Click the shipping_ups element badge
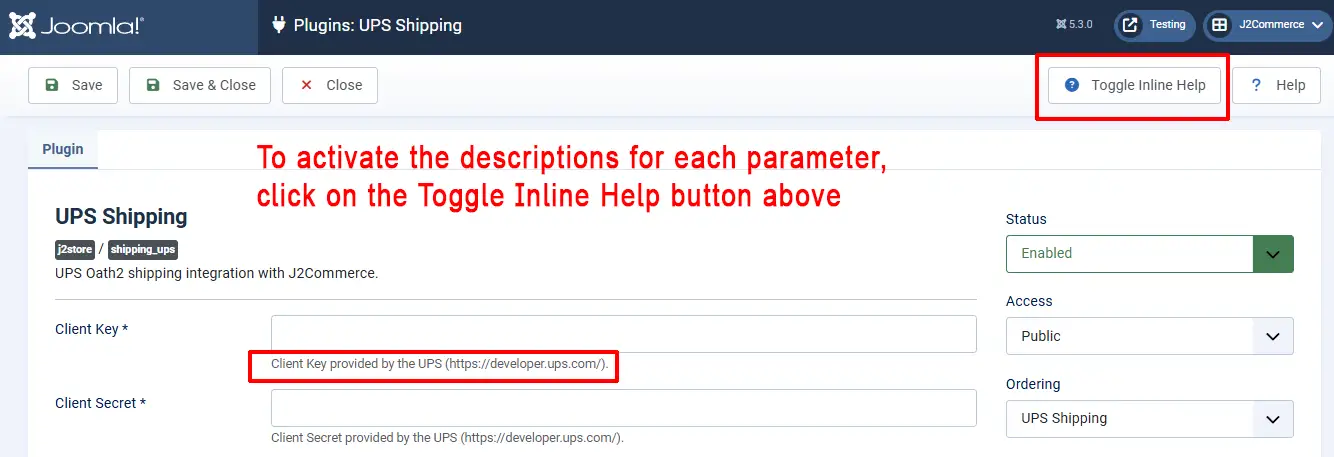The width and height of the screenshot is (1334, 457). pos(143,250)
